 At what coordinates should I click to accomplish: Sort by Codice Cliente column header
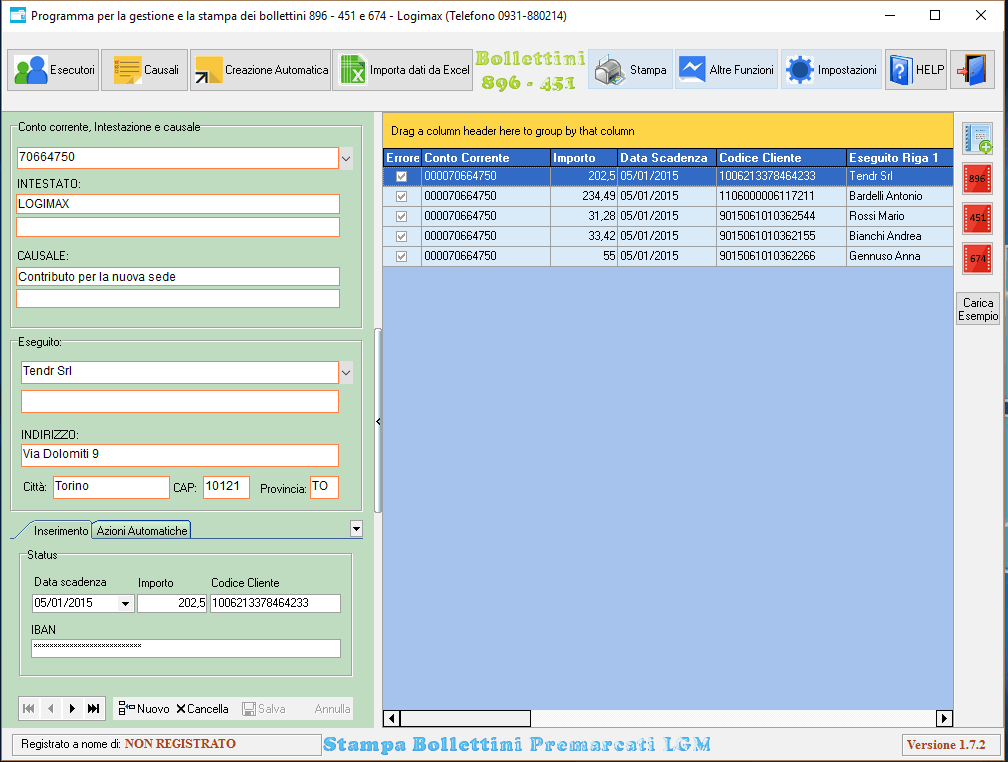coord(781,158)
